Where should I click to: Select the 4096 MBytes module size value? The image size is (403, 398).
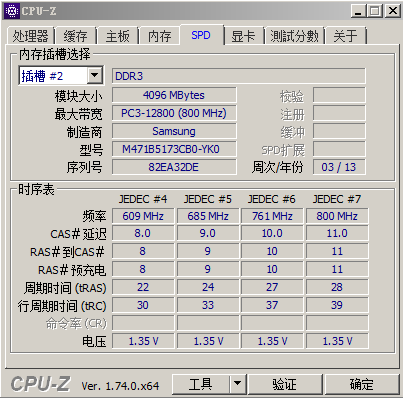(174, 95)
